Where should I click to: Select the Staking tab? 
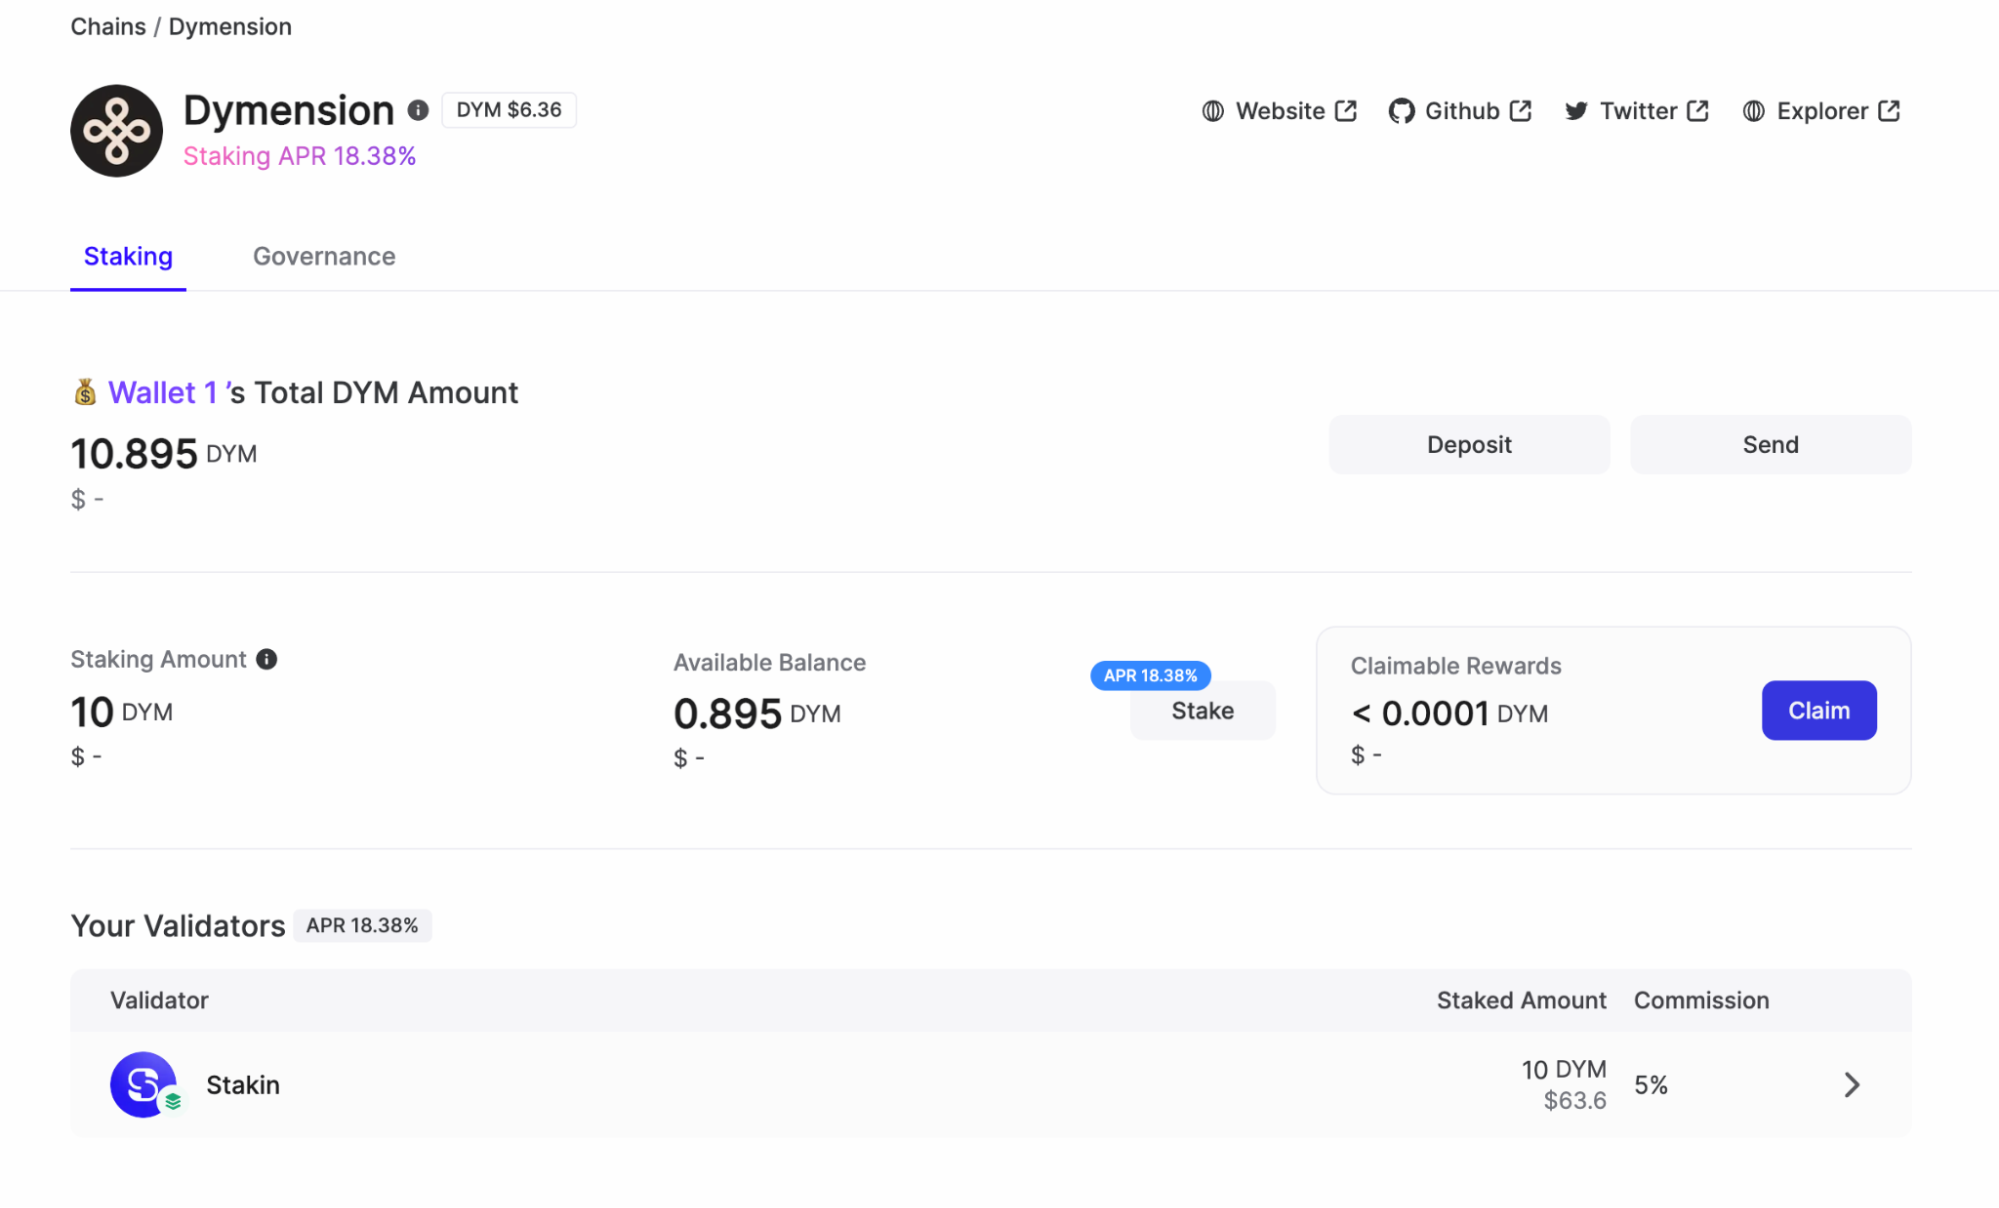tap(128, 257)
